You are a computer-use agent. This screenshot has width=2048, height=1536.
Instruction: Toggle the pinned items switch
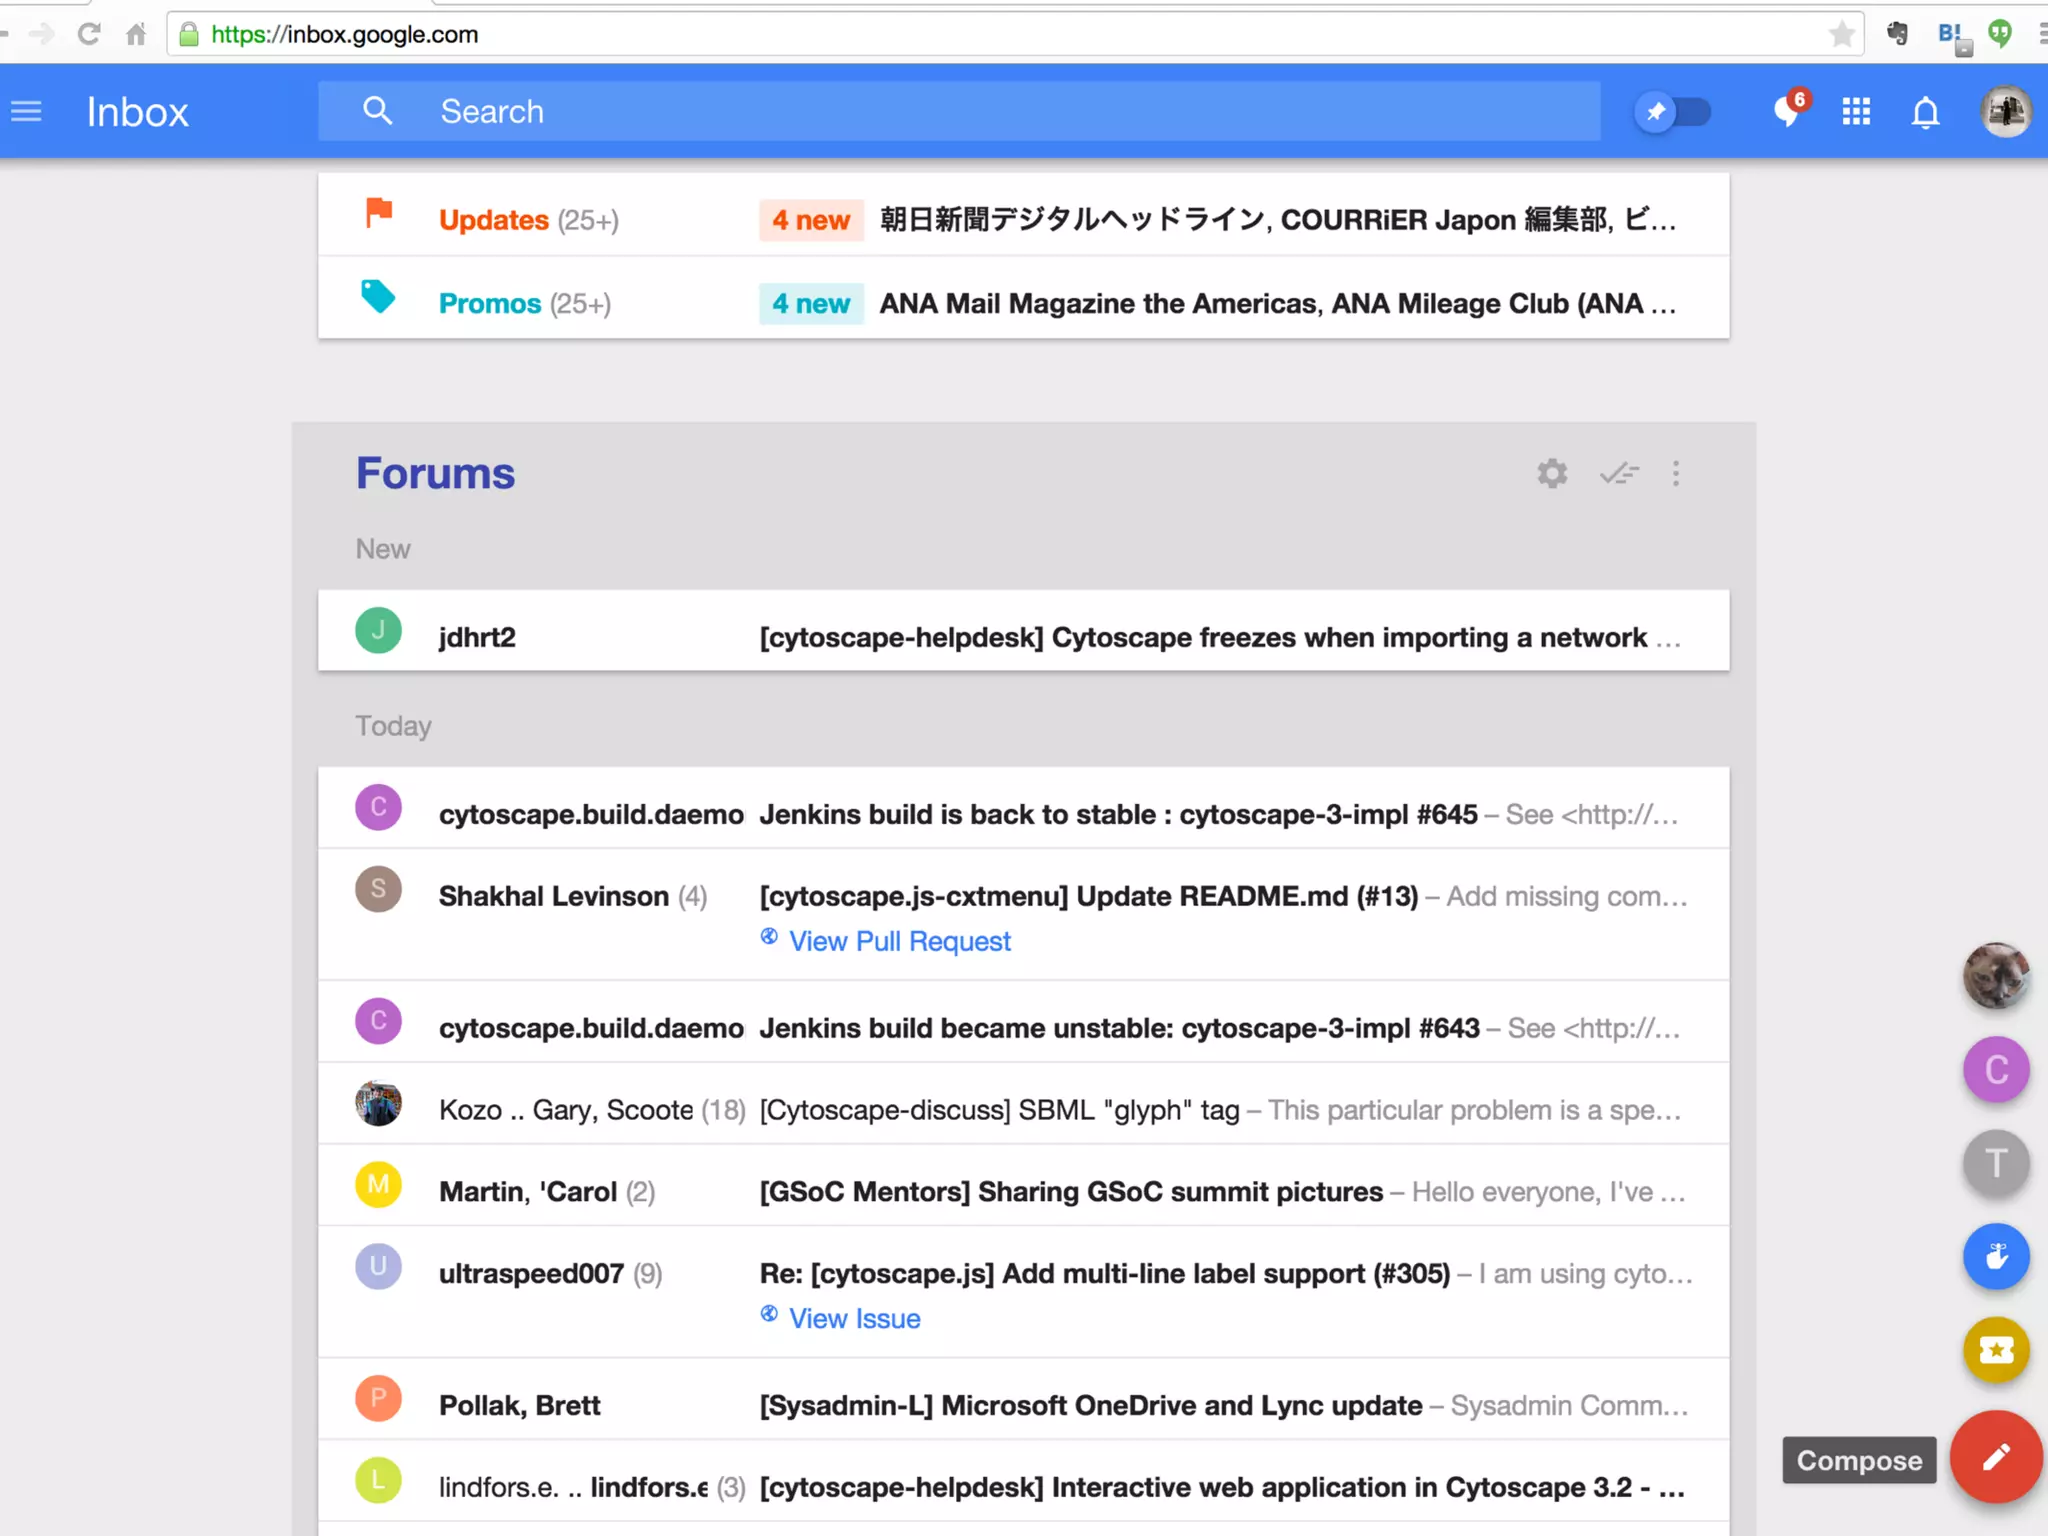tap(1673, 111)
